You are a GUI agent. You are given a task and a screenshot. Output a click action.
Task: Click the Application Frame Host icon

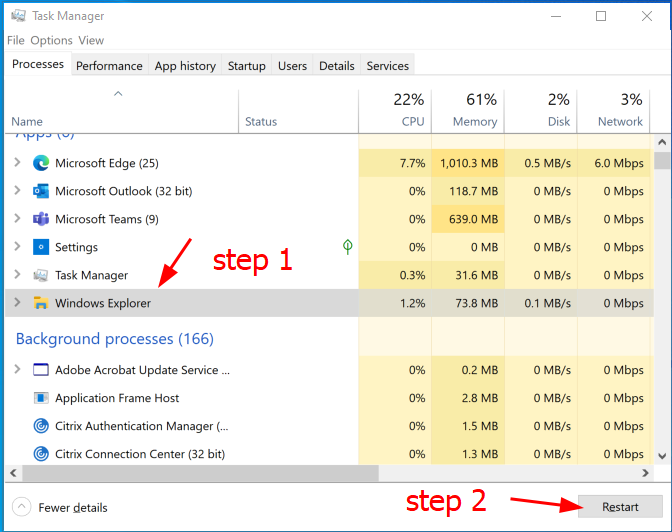pyautogui.click(x=41, y=398)
